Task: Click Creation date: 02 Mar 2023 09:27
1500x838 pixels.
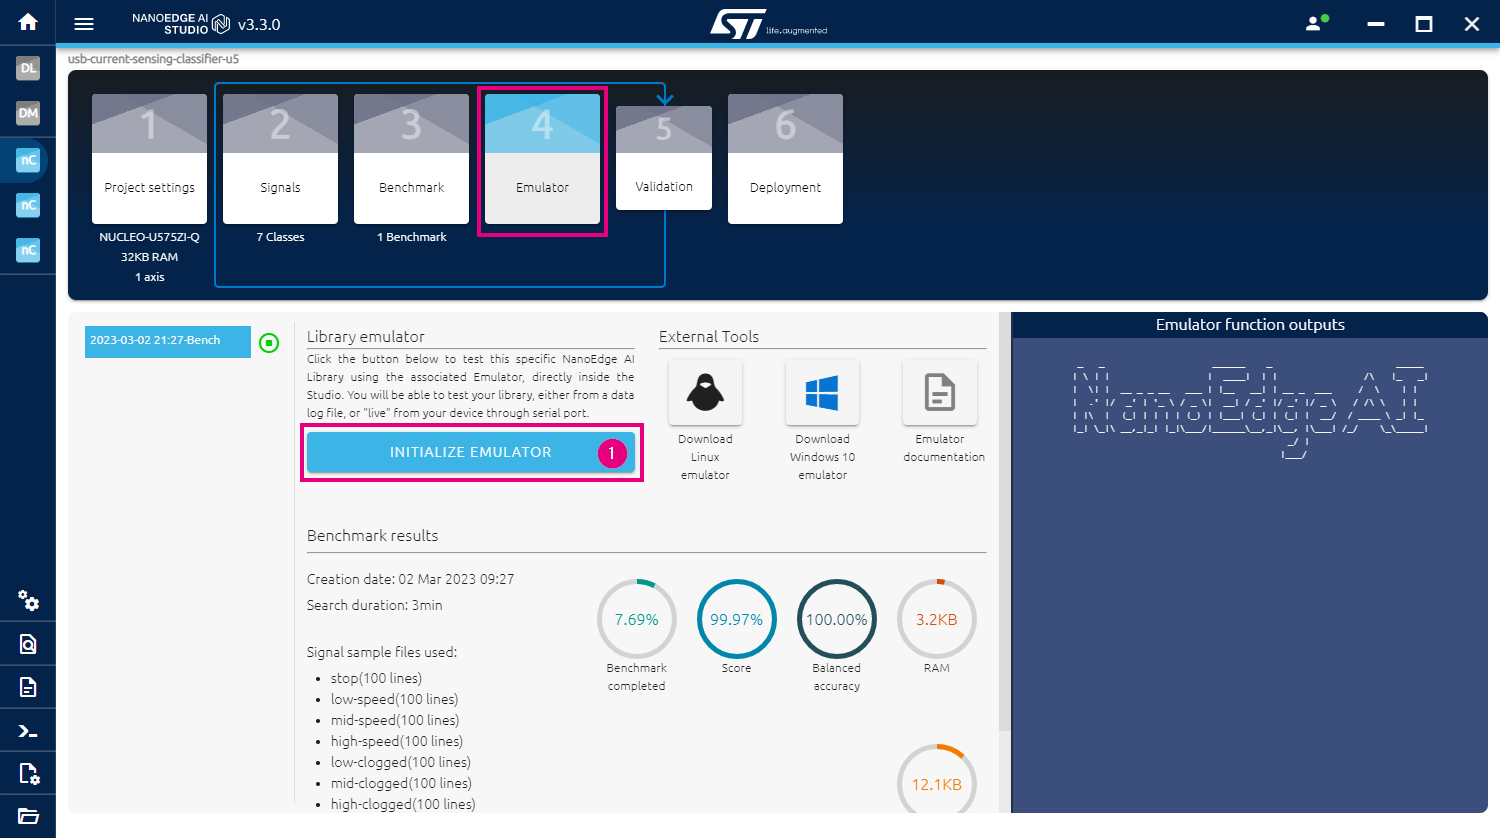Action: [x=410, y=579]
